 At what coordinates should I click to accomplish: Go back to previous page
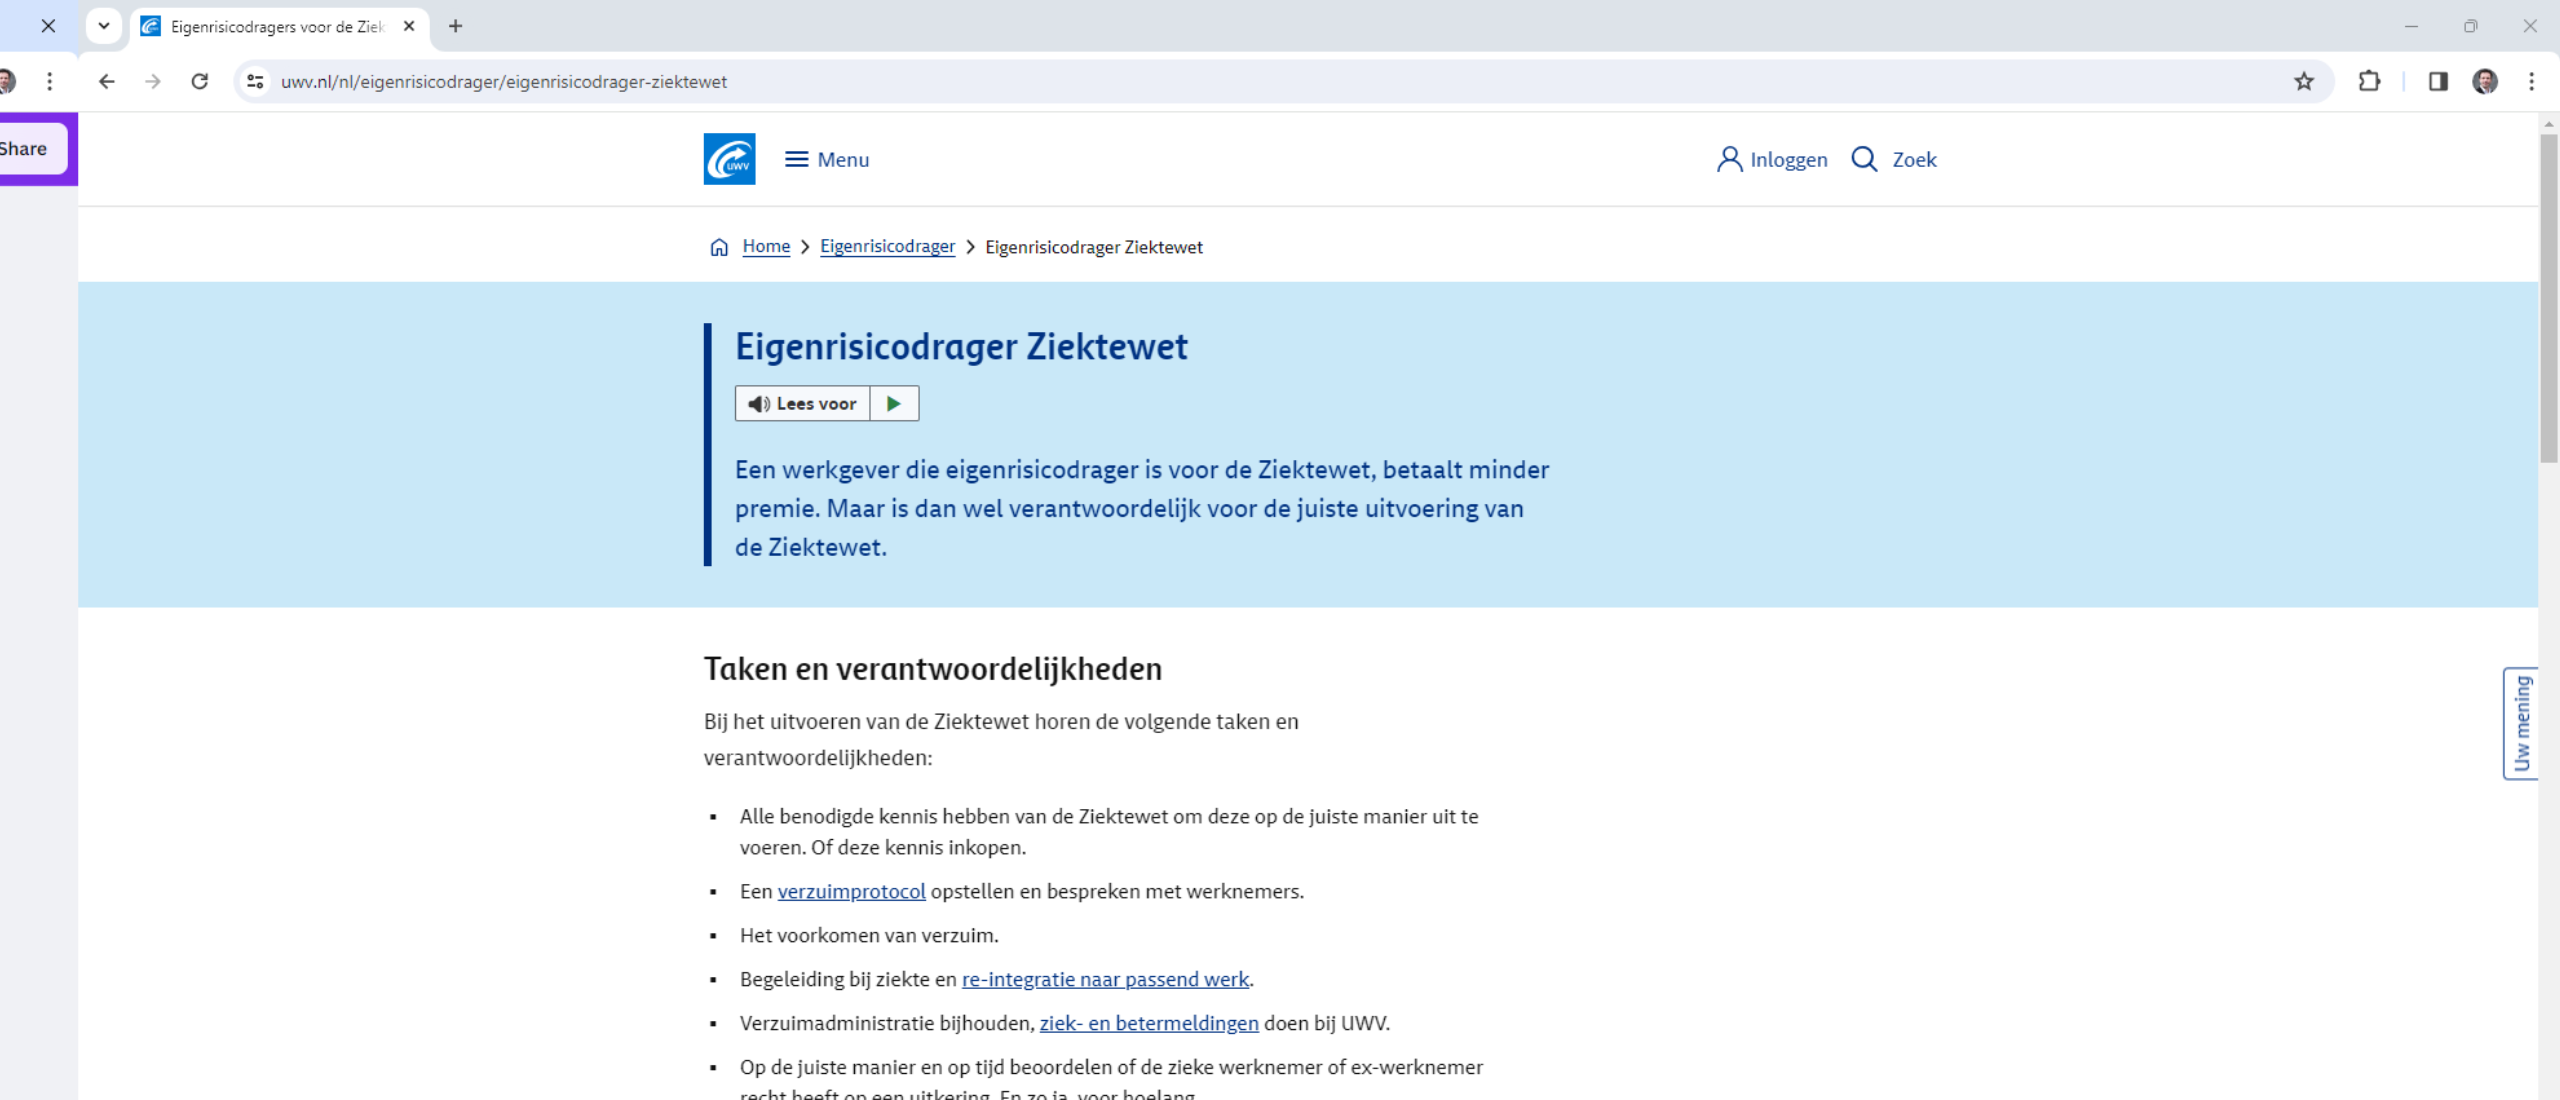click(106, 81)
